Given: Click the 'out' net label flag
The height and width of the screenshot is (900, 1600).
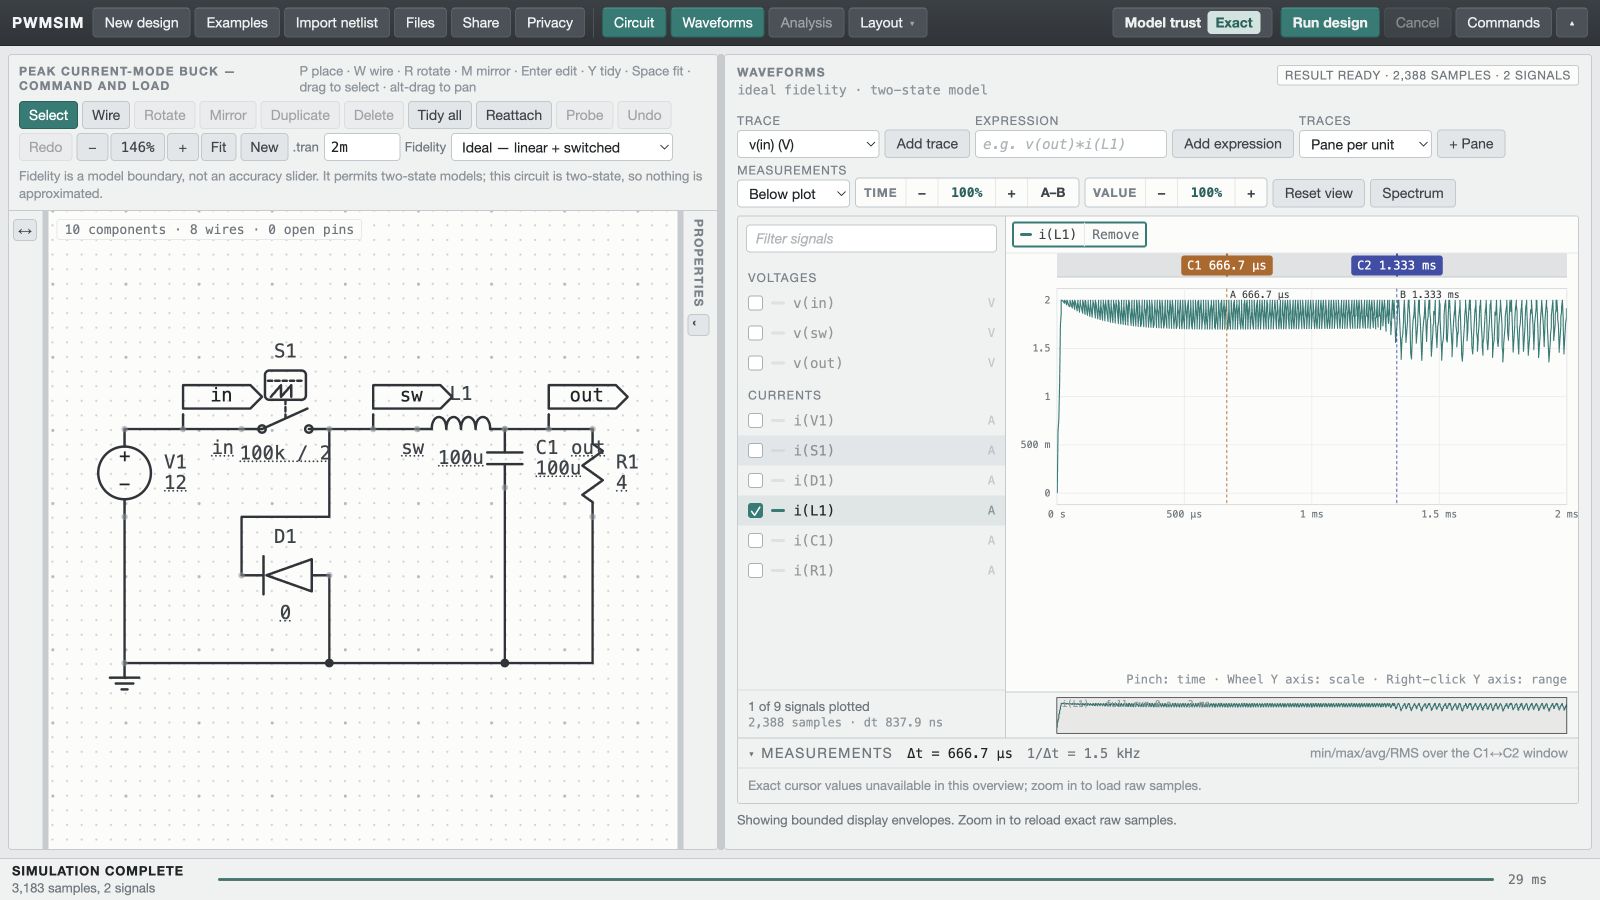Looking at the screenshot, I should coord(588,396).
